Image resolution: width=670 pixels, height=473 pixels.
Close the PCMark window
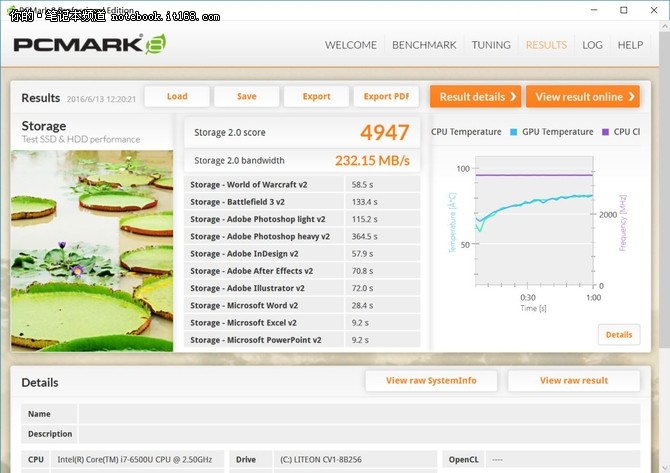coord(654,10)
